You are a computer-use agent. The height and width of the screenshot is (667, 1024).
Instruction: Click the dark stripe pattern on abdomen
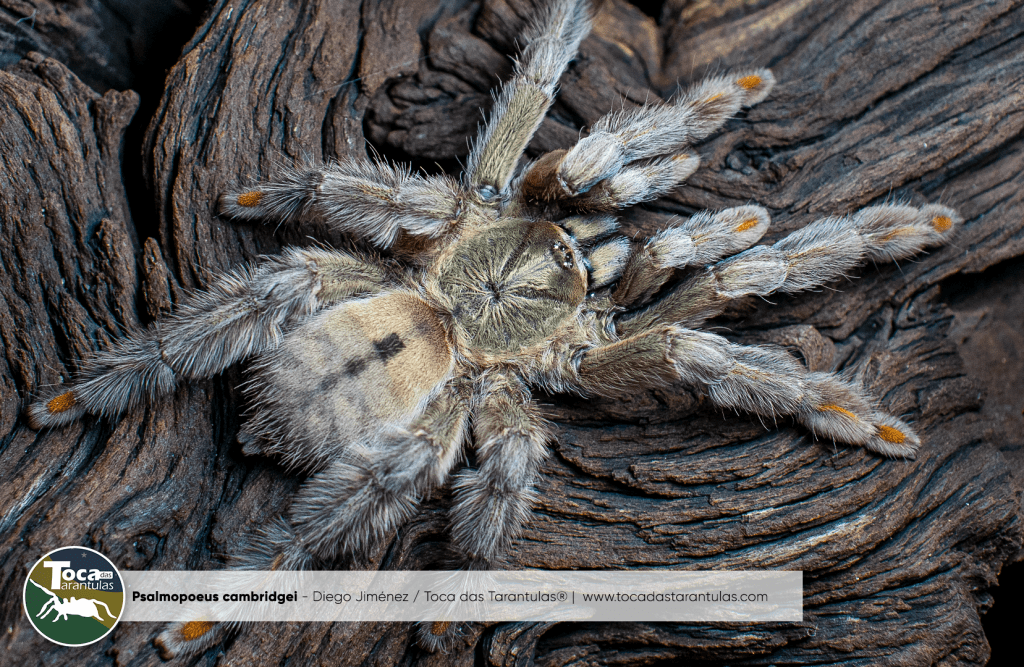[x=386, y=347]
